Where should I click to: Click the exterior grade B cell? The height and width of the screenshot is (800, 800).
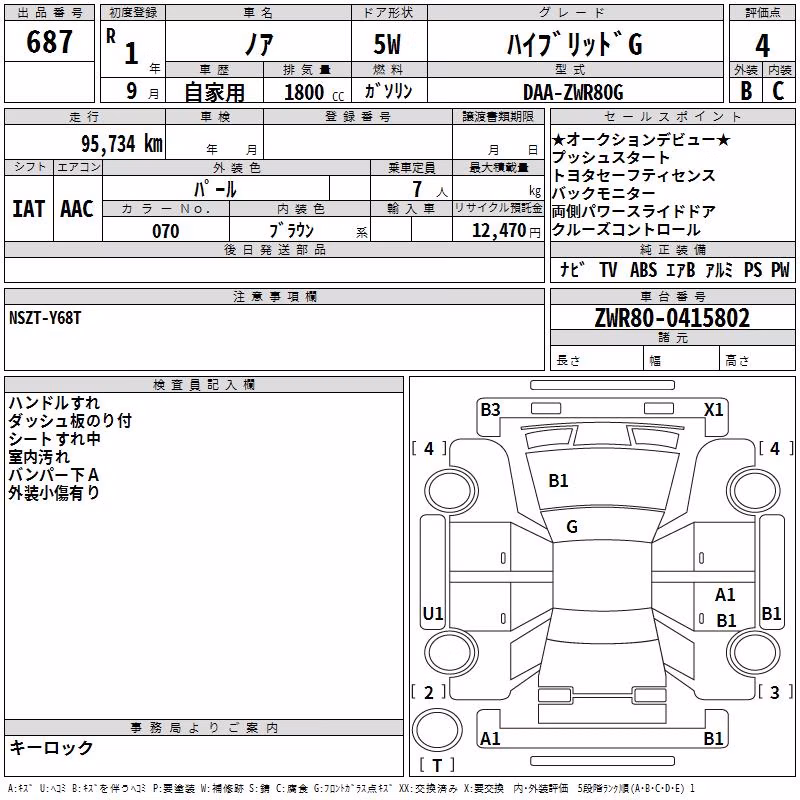pos(746,90)
